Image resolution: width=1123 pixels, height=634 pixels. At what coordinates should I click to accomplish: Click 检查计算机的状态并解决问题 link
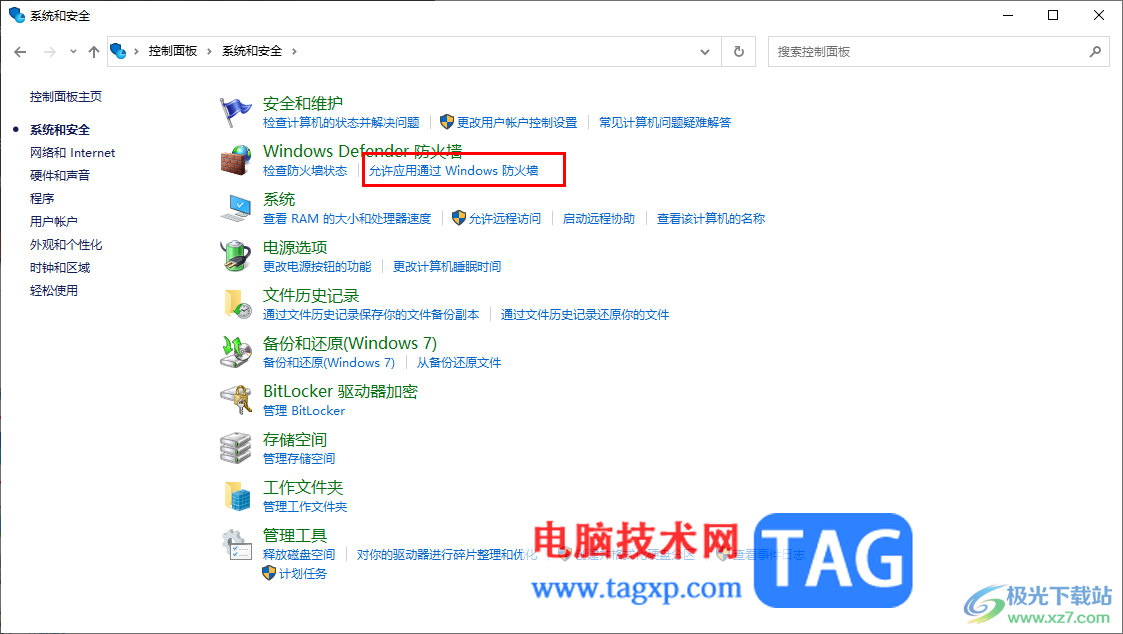(341, 123)
